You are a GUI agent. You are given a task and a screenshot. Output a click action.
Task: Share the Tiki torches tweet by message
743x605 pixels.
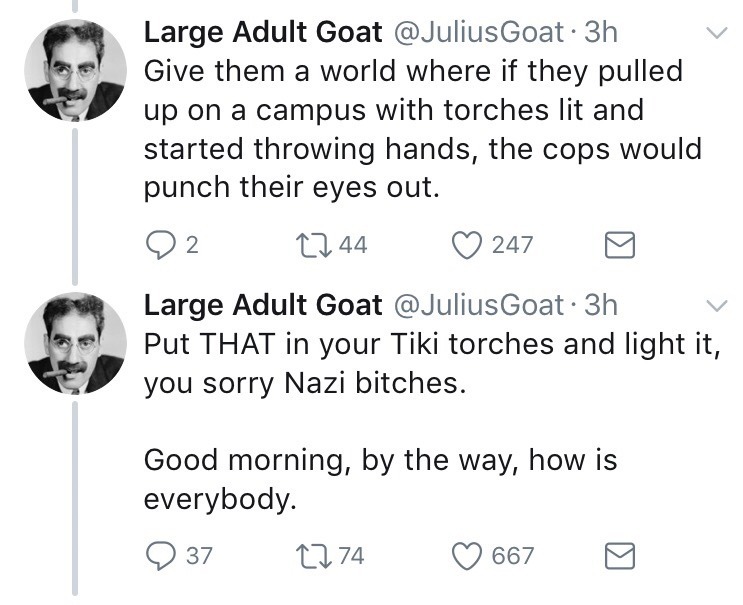point(622,555)
